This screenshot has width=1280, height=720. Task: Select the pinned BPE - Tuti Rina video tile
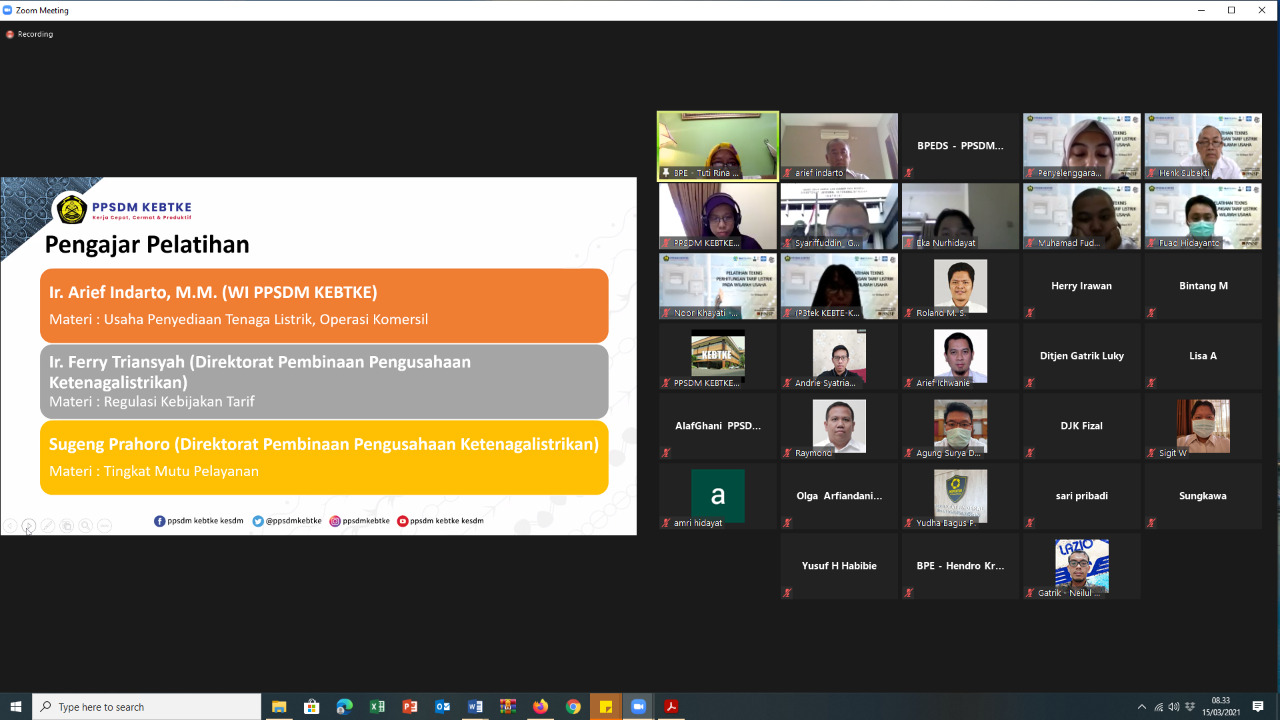pyautogui.click(x=717, y=146)
